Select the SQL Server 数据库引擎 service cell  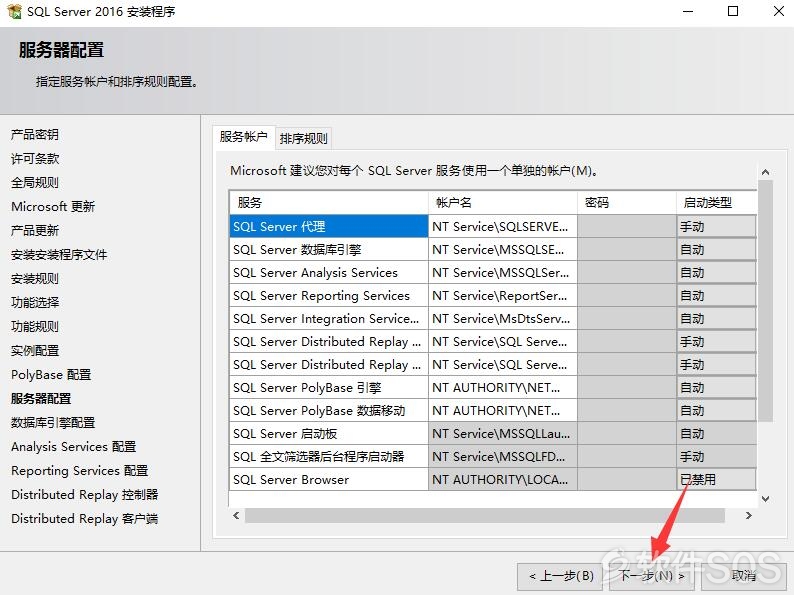click(329, 250)
